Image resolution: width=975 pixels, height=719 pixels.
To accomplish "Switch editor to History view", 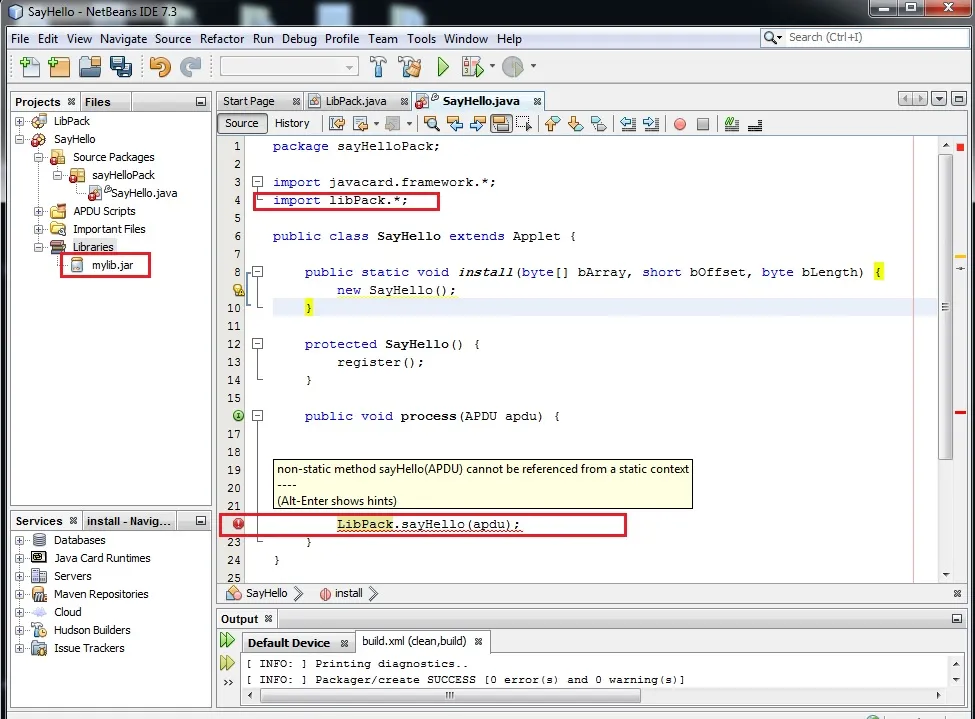I will [x=292, y=124].
